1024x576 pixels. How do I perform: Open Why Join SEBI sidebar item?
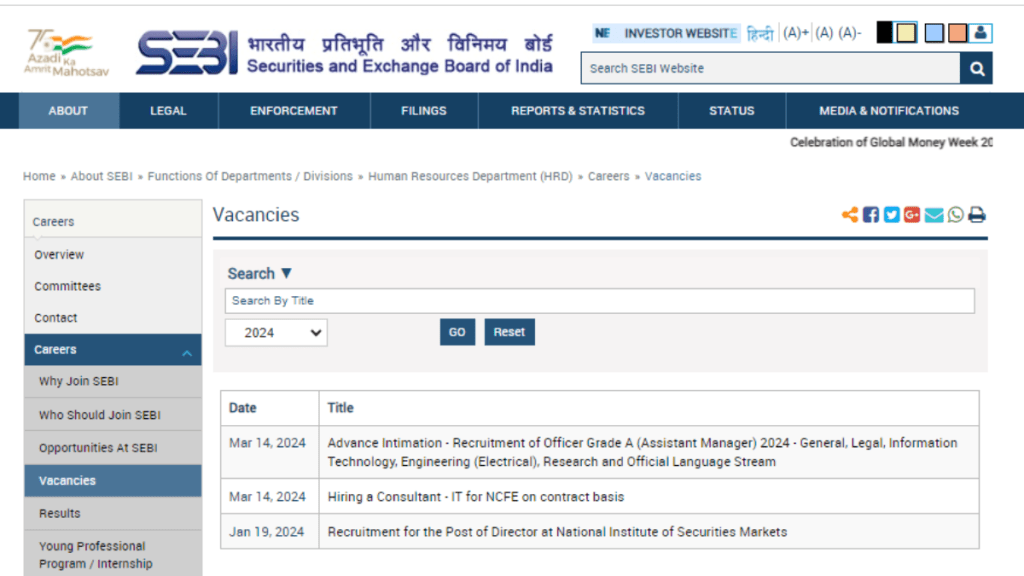pyautogui.click(x=113, y=381)
